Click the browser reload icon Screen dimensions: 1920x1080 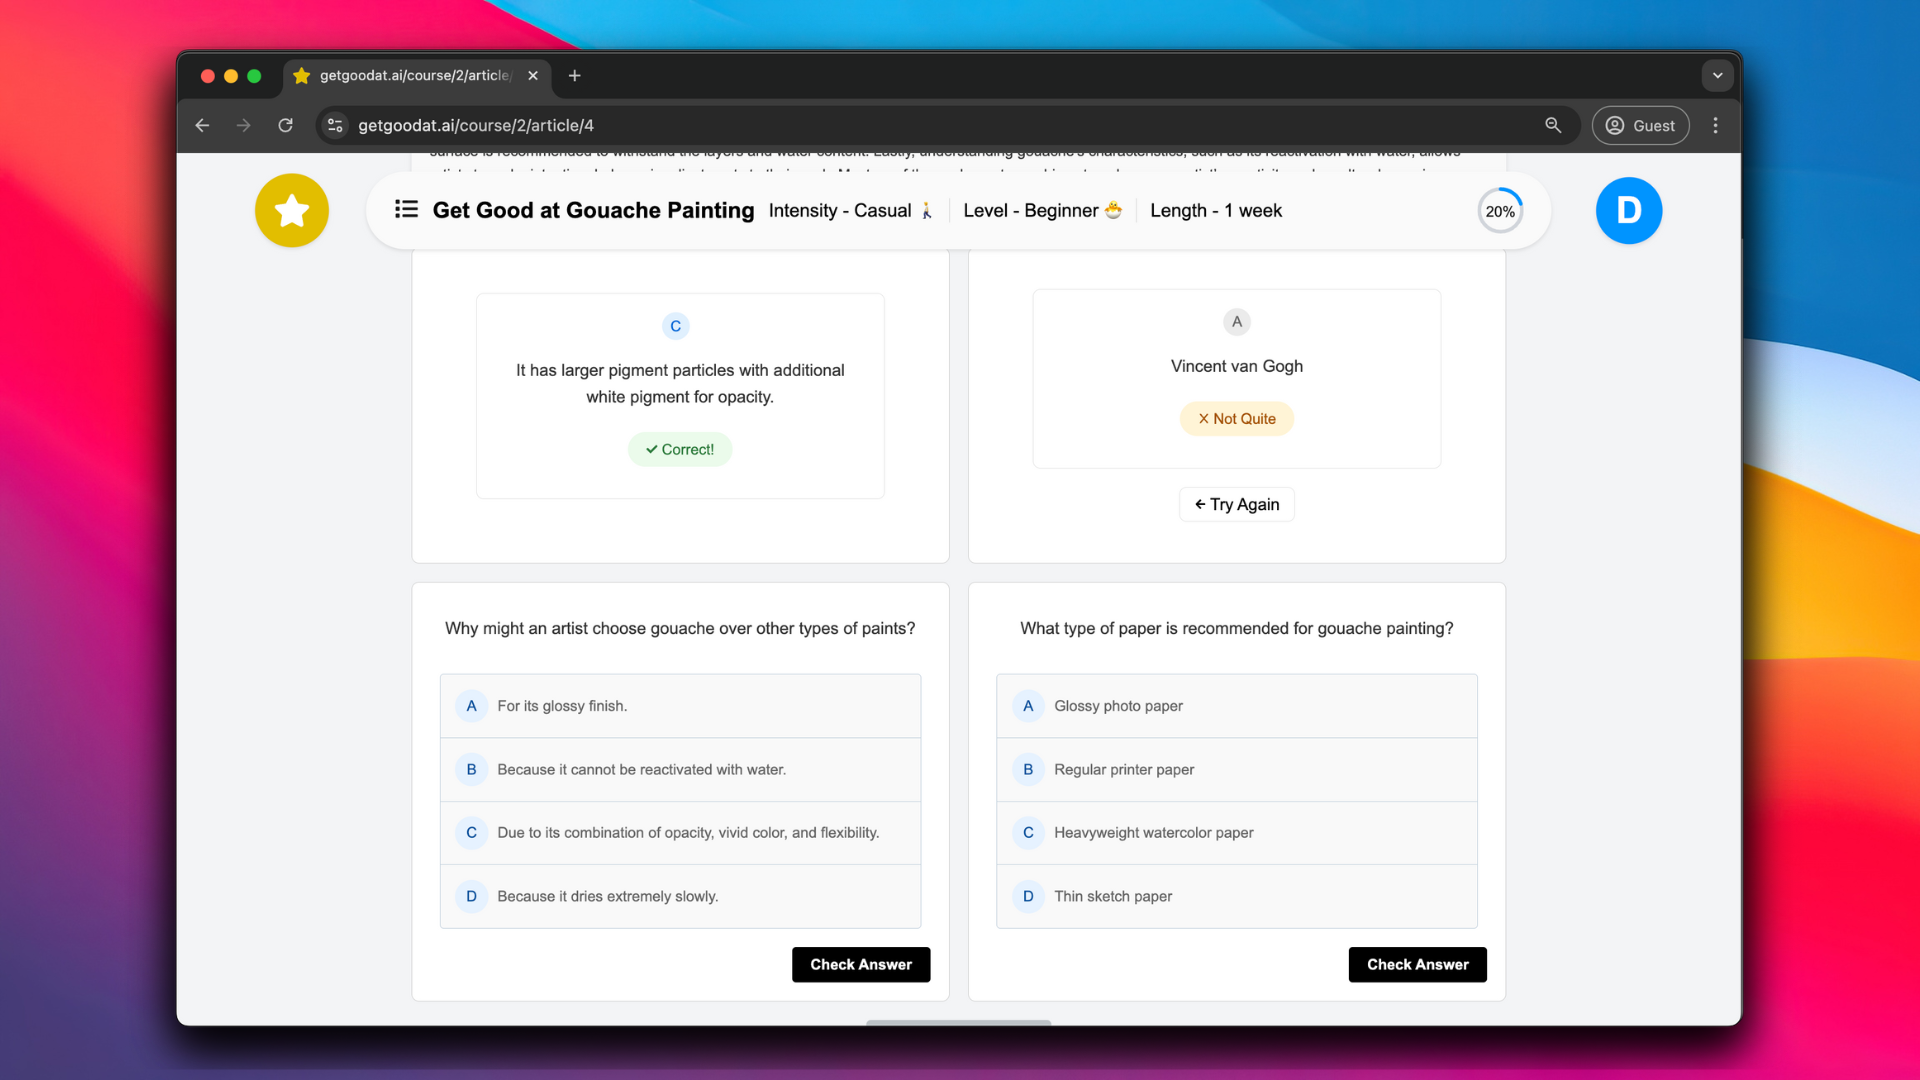[x=285, y=126]
